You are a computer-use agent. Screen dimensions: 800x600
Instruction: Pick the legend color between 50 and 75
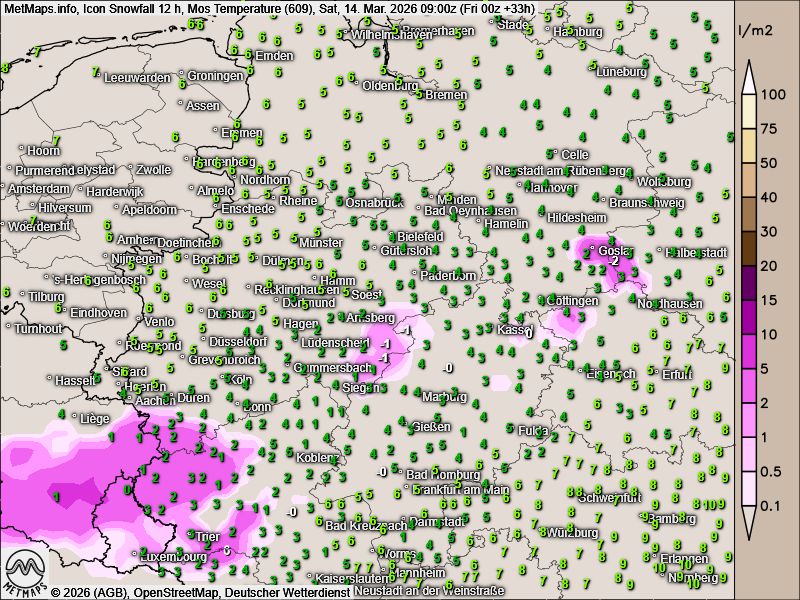pos(750,145)
